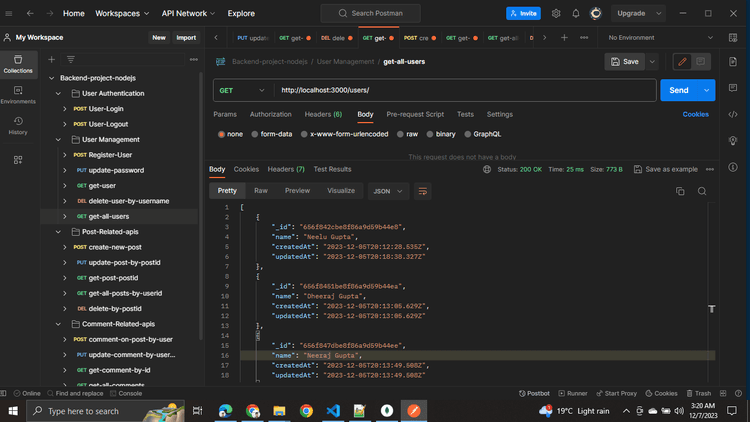The height and width of the screenshot is (422, 750).
Task: Open the request Headers (6) tab
Action: click(323, 114)
